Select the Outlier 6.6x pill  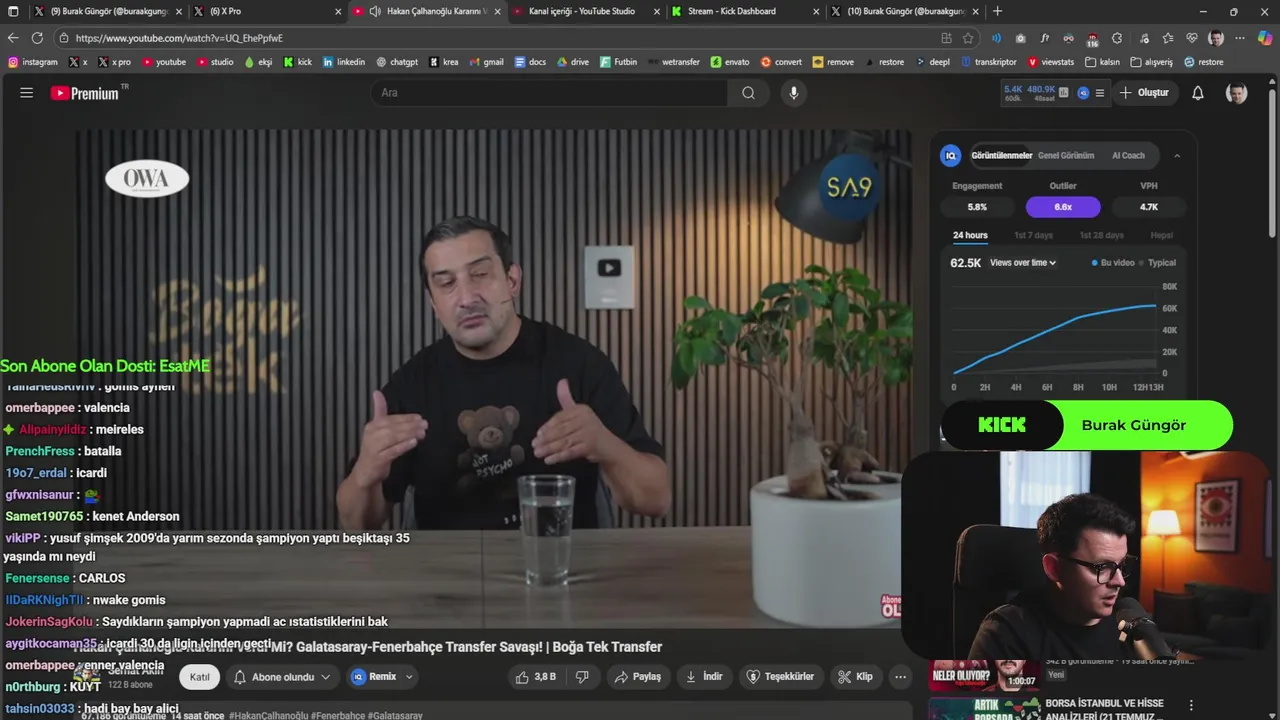pos(1063,207)
